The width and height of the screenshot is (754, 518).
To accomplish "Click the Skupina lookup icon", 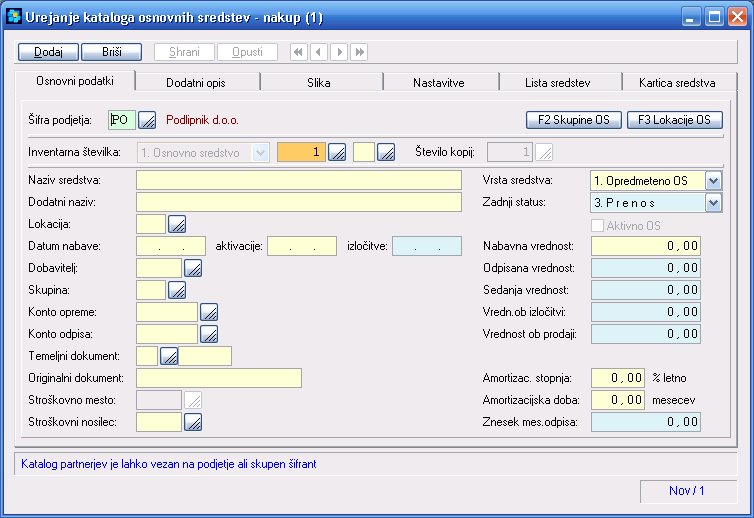I will pyautogui.click(x=177, y=290).
